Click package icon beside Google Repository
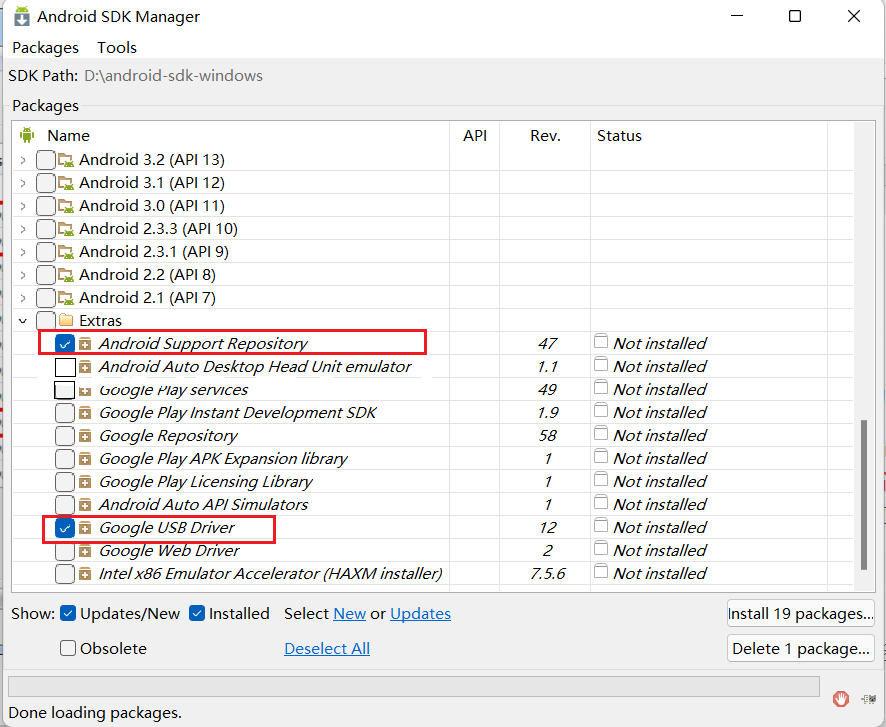 [85, 436]
